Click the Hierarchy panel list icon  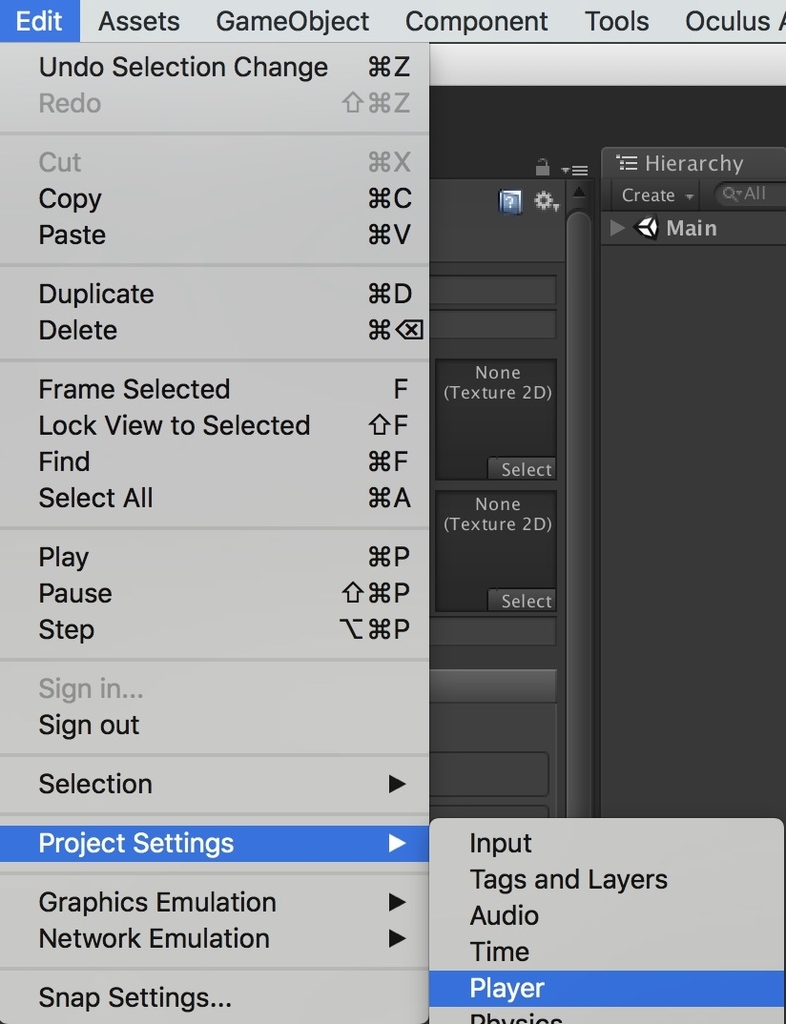(x=627, y=163)
